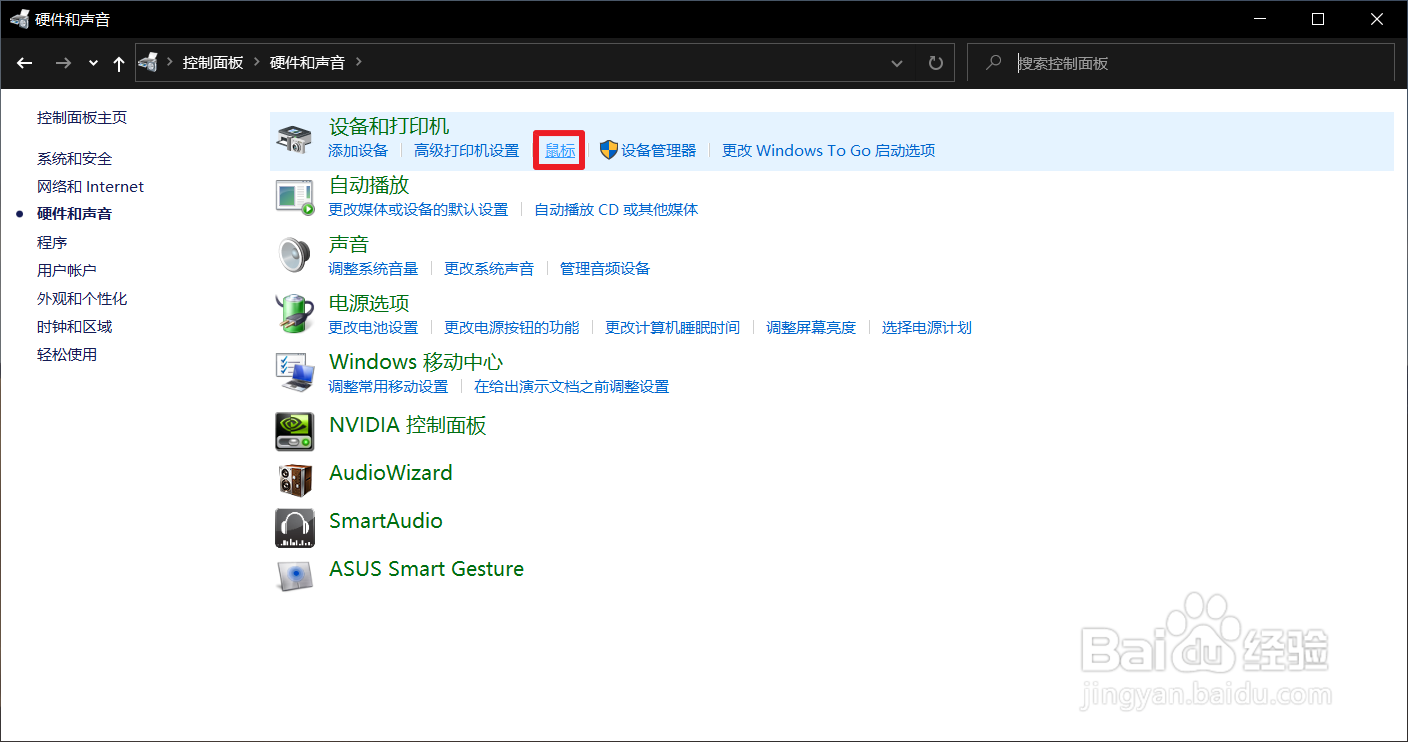Open 程序 in the sidebar
The image size is (1408, 742).
52,243
